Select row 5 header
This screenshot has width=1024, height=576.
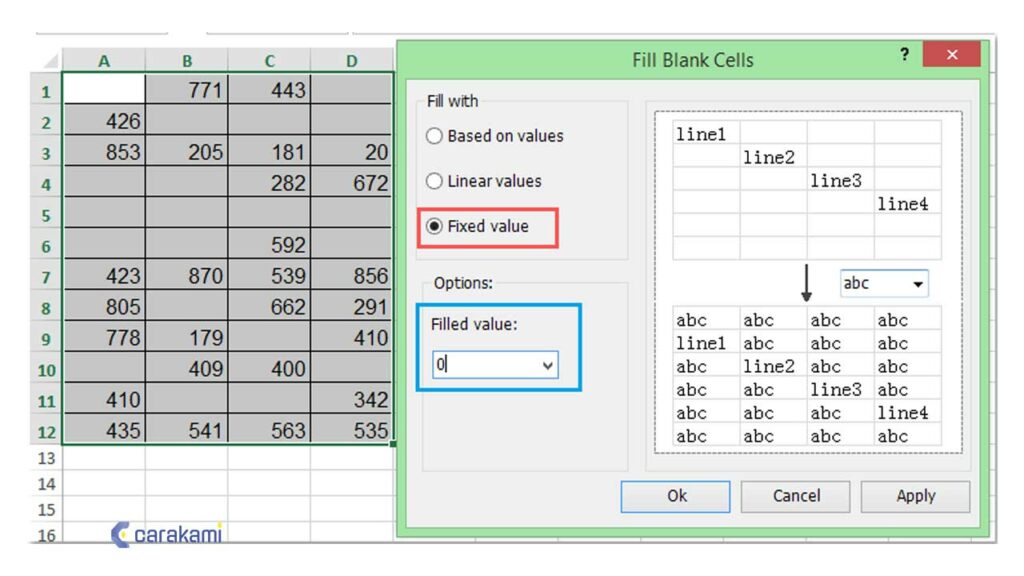(46, 215)
